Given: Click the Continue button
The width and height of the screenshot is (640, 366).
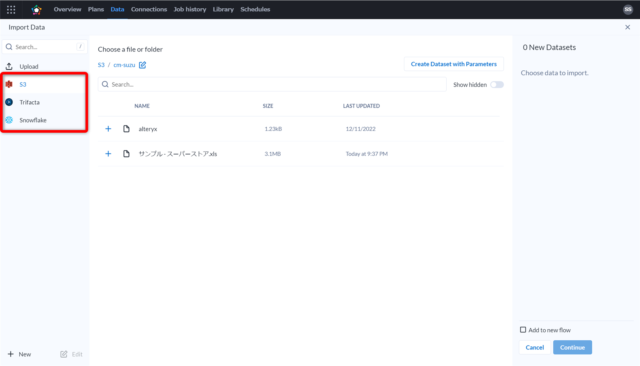Looking at the screenshot, I should click(572, 347).
